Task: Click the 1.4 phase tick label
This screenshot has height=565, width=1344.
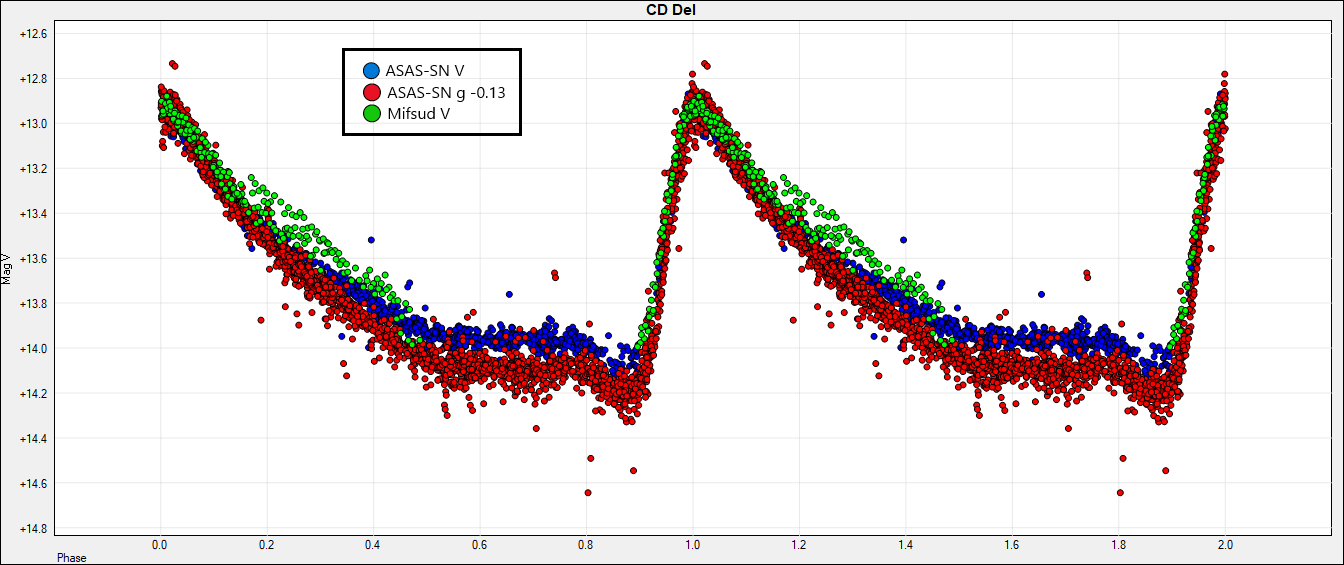Action: pos(905,545)
